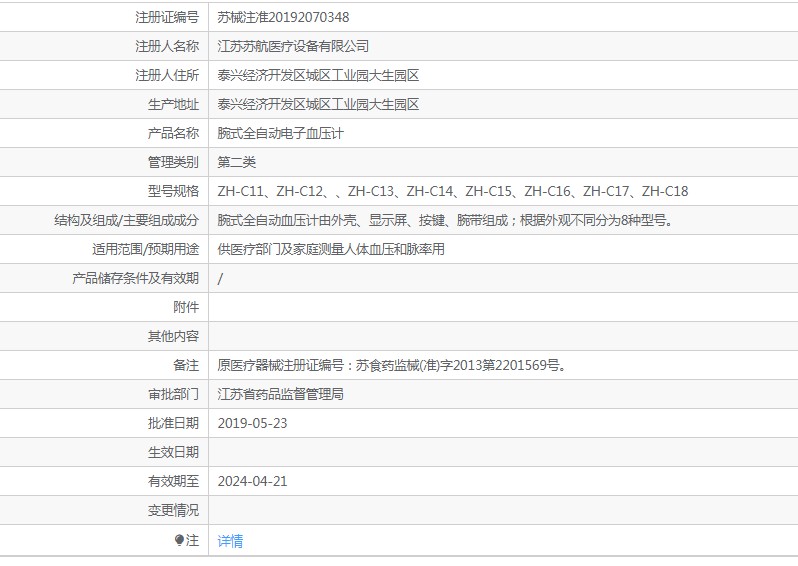798x566 pixels.
Task: Click the 生效日期 label
Action: click(173, 452)
